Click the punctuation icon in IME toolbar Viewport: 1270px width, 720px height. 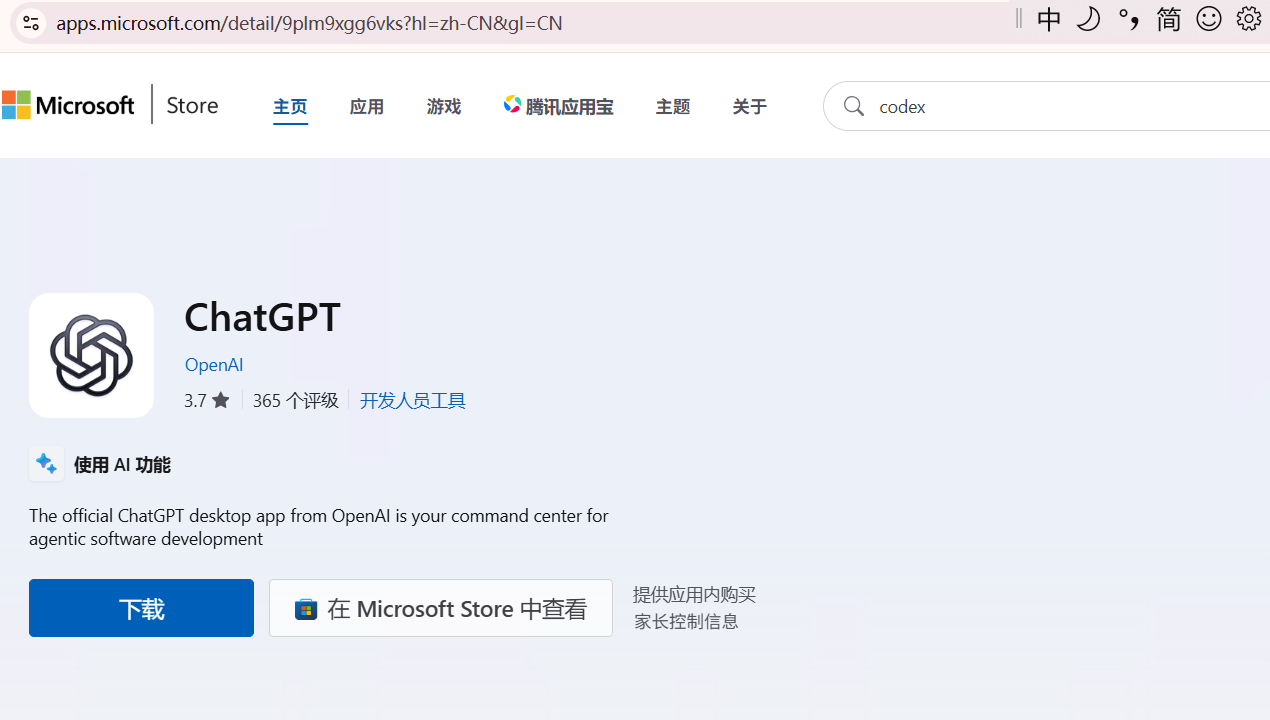pyautogui.click(x=1128, y=19)
